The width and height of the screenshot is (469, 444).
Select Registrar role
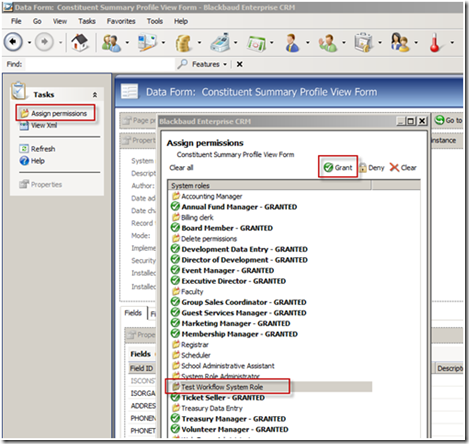[x=190, y=345]
